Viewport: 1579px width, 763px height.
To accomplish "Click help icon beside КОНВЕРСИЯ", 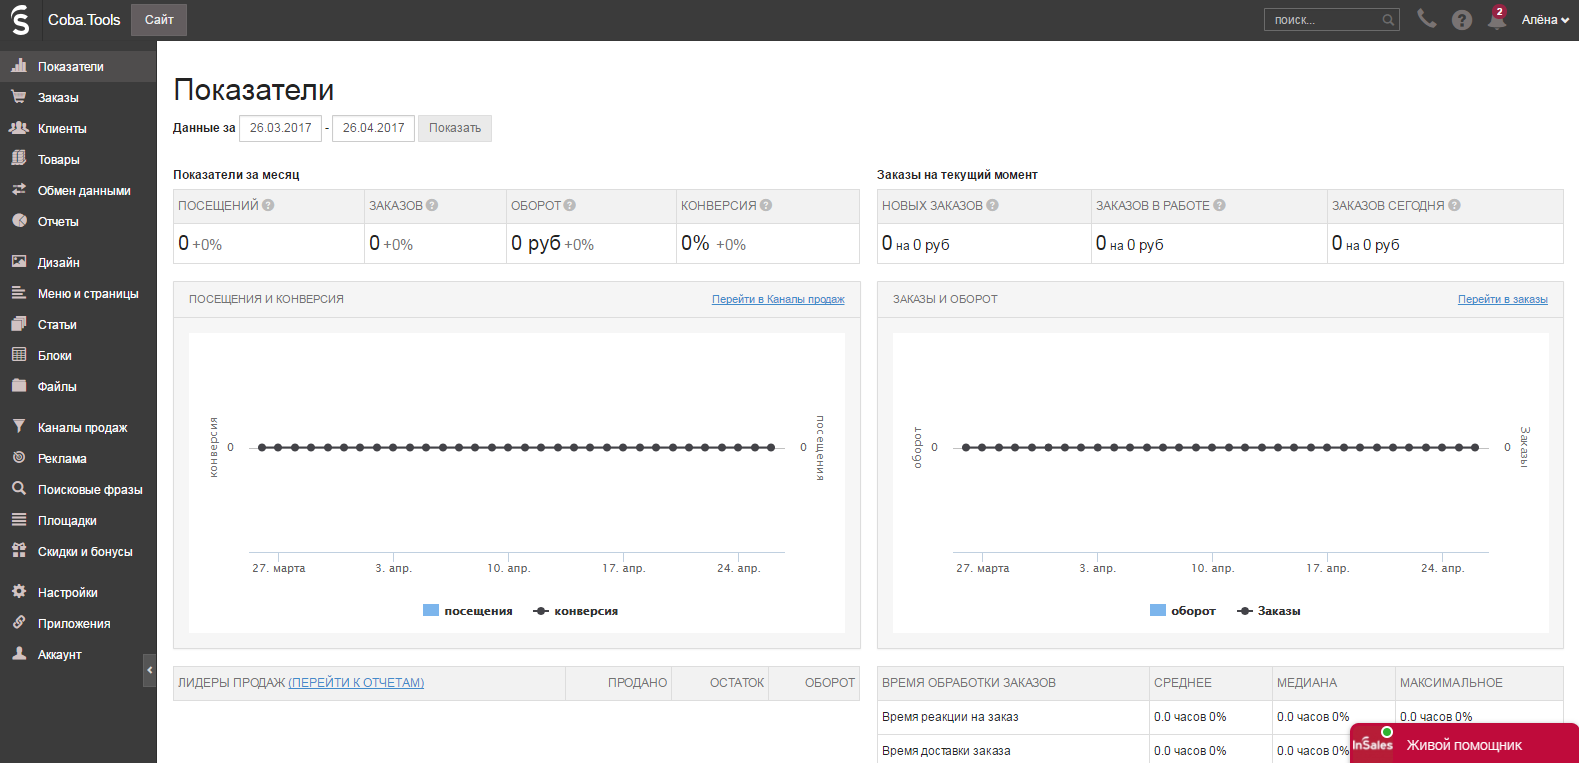I will tap(766, 205).
